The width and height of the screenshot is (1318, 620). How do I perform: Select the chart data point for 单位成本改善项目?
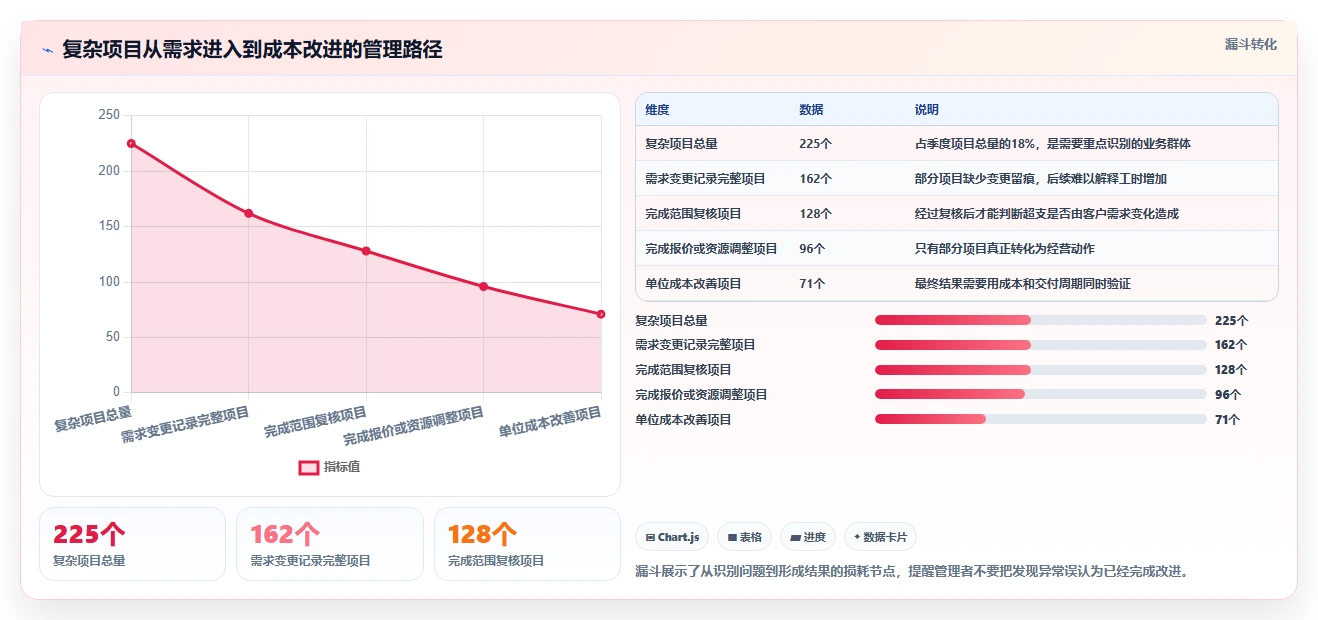[601, 314]
